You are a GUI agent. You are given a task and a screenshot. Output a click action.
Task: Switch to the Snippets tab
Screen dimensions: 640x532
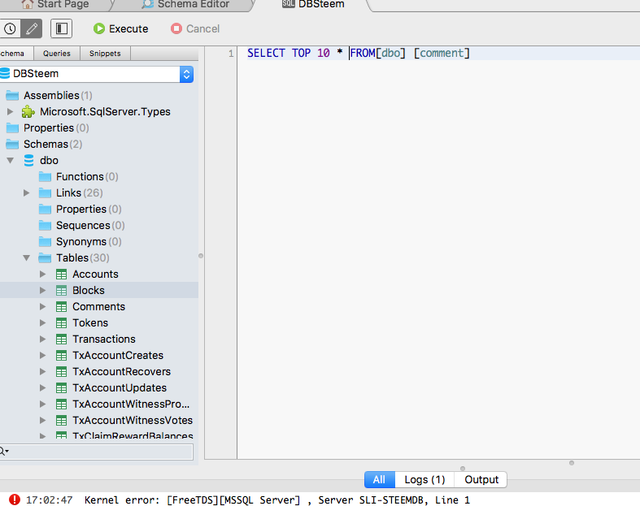[x=105, y=53]
